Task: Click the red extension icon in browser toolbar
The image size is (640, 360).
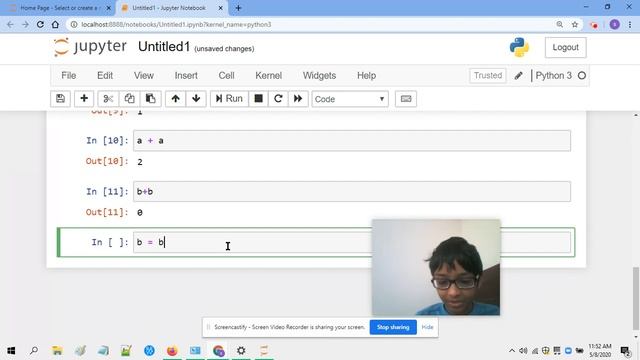Action: pos(594,25)
